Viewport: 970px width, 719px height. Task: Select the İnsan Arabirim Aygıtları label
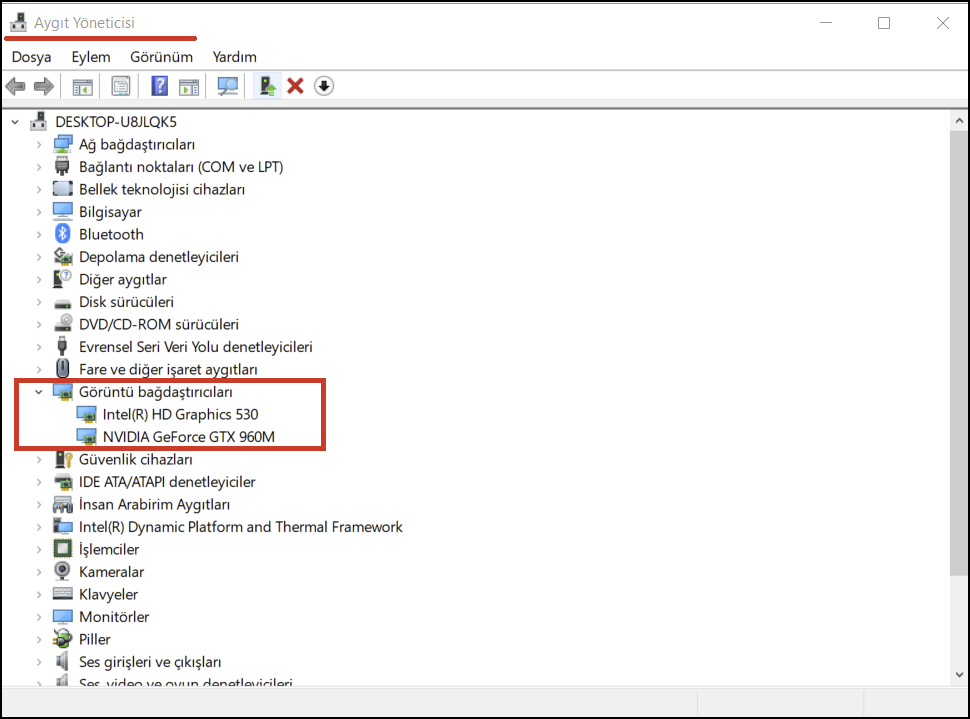pos(155,504)
